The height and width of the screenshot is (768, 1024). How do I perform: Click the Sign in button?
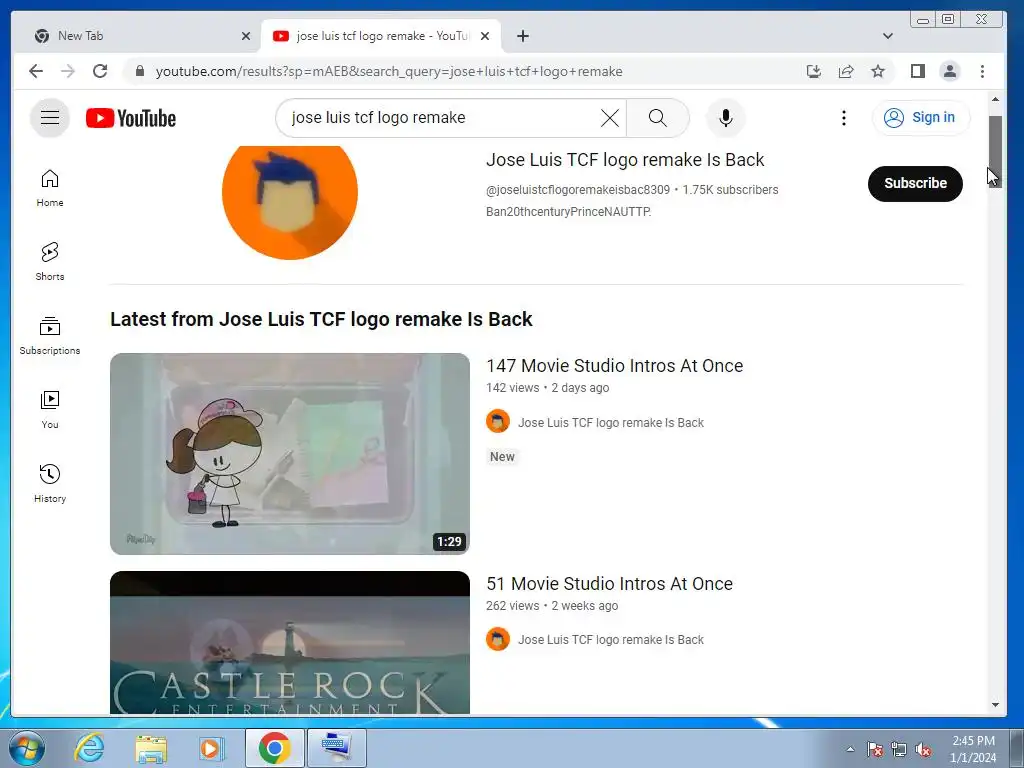point(921,118)
